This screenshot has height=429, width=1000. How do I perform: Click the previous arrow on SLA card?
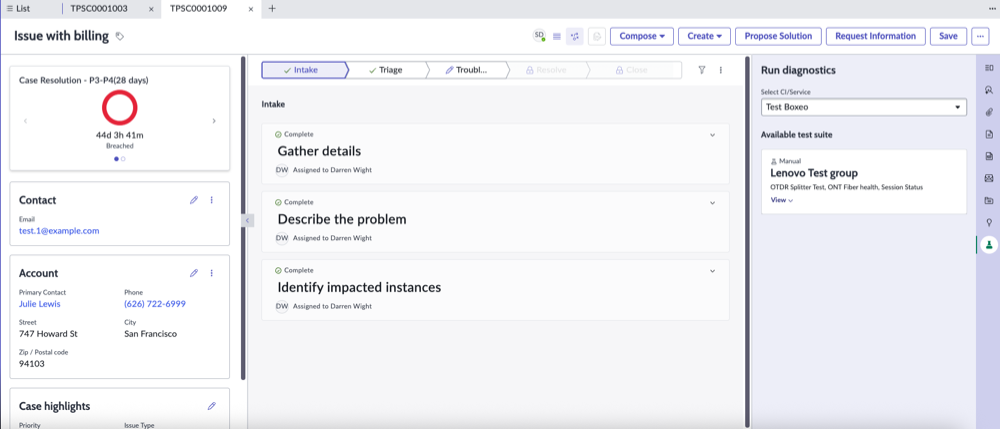click(26, 120)
